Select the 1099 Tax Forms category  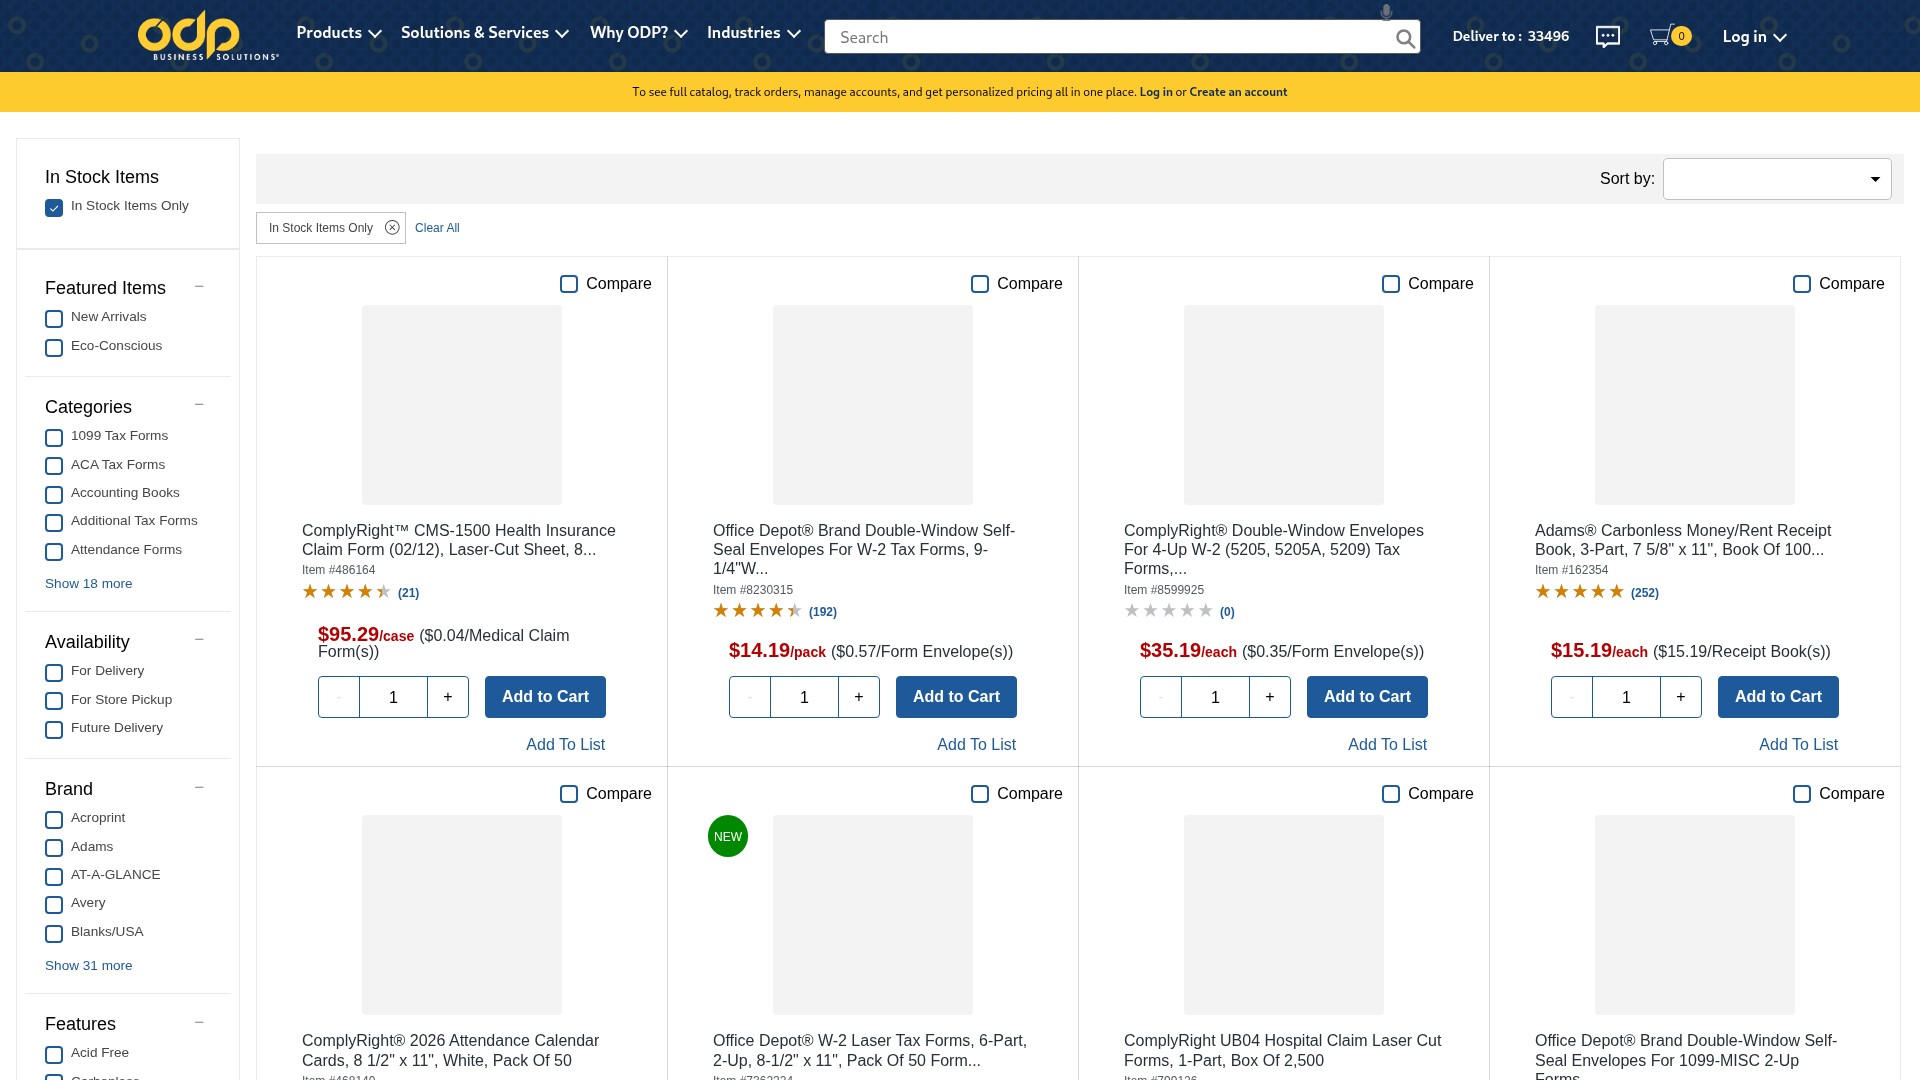(x=54, y=438)
